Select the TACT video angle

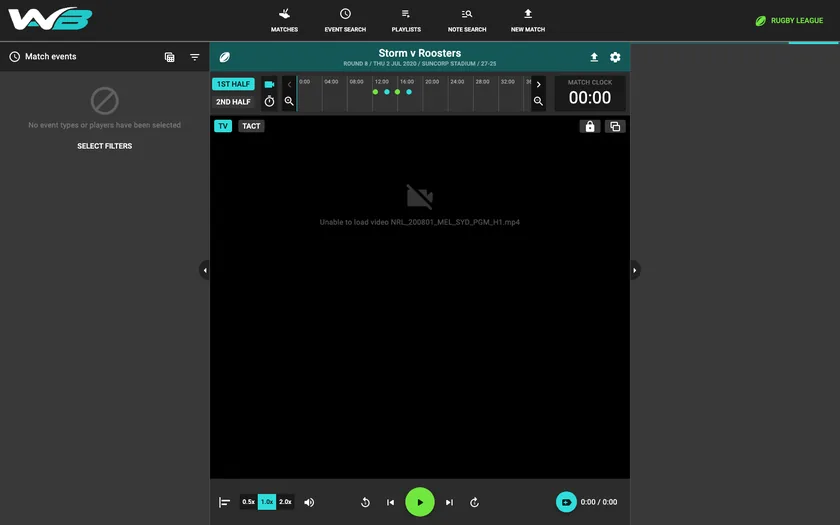coord(251,126)
